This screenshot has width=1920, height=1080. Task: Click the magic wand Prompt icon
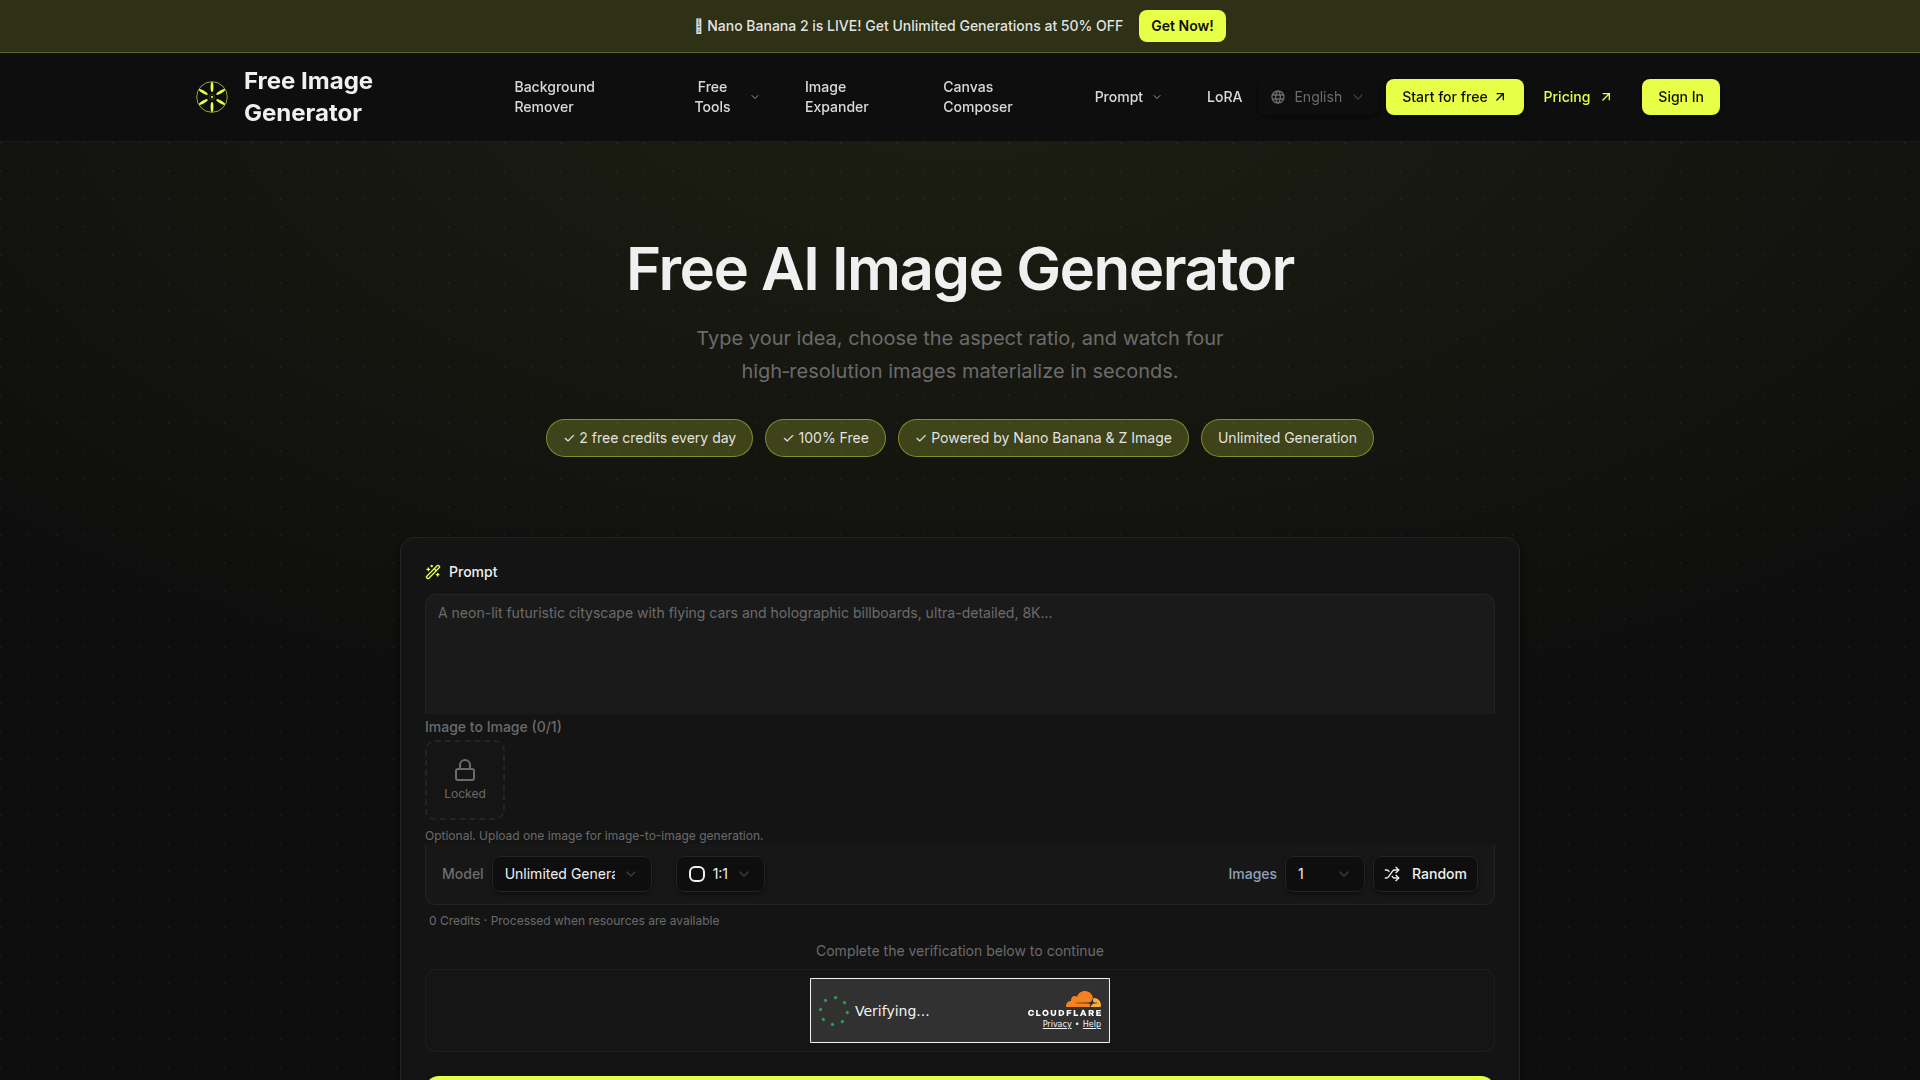coord(433,572)
